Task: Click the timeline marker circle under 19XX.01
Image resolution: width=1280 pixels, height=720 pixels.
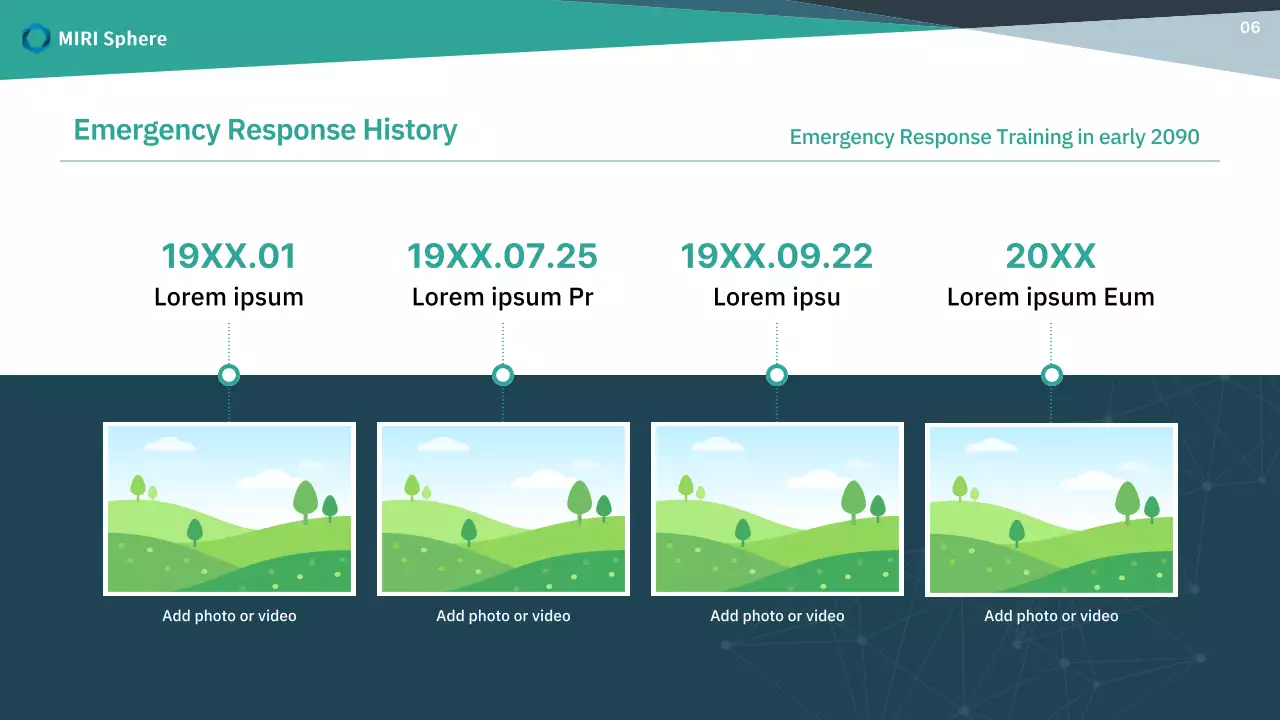Action: pos(229,375)
